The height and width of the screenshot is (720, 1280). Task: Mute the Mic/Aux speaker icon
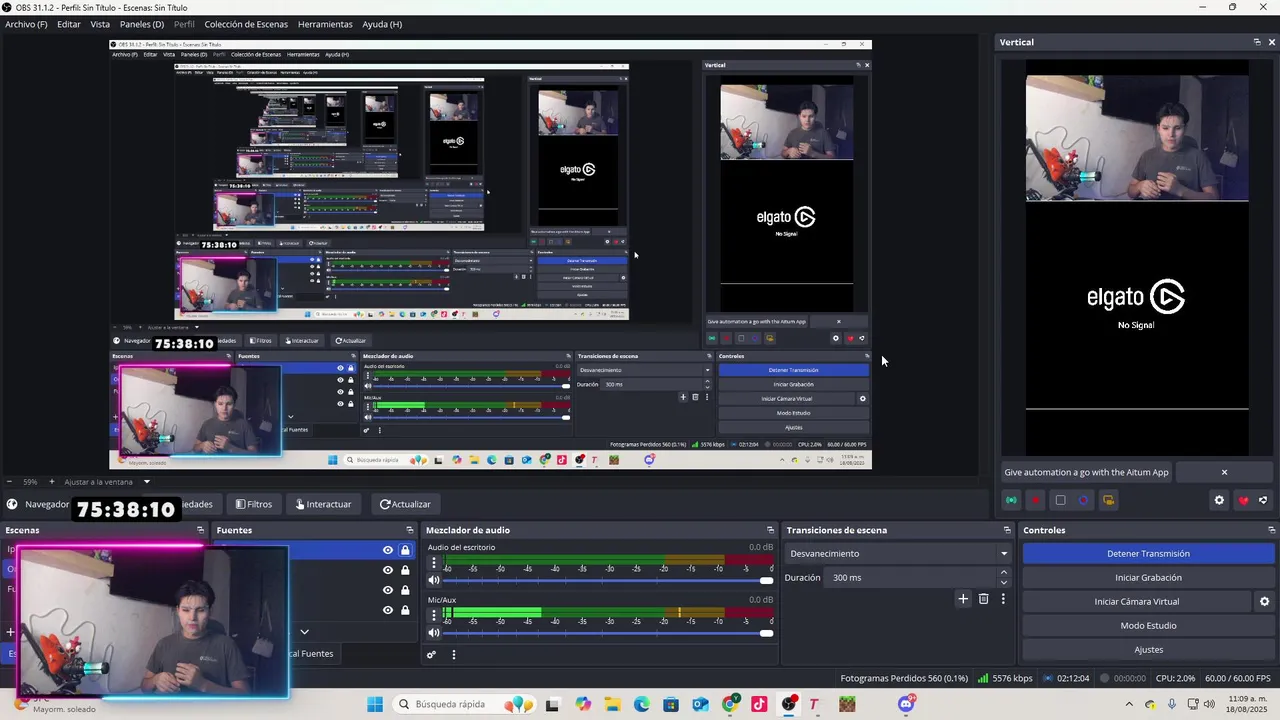[x=434, y=632]
